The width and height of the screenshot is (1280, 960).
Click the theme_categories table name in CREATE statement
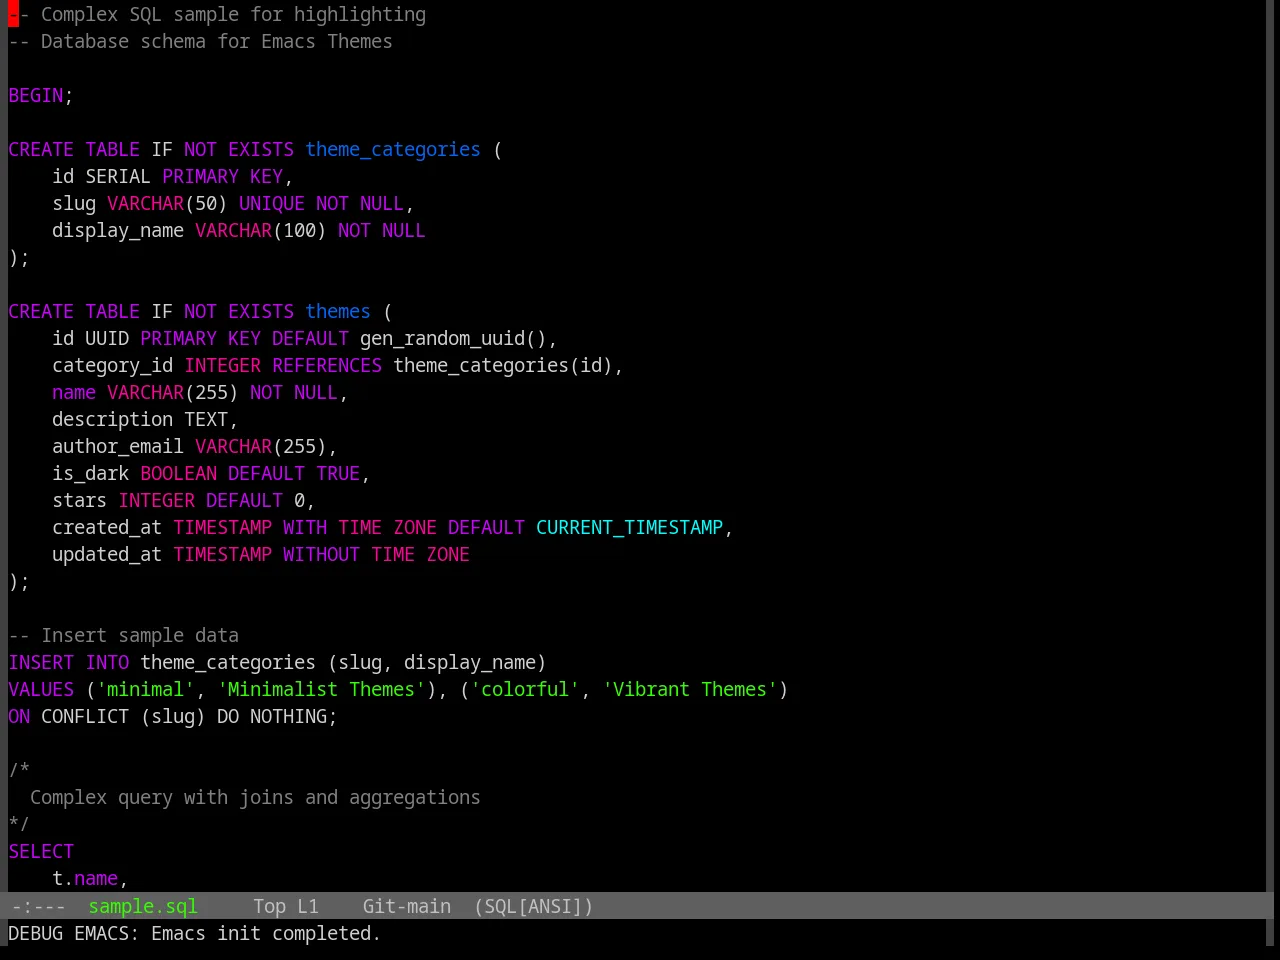393,149
